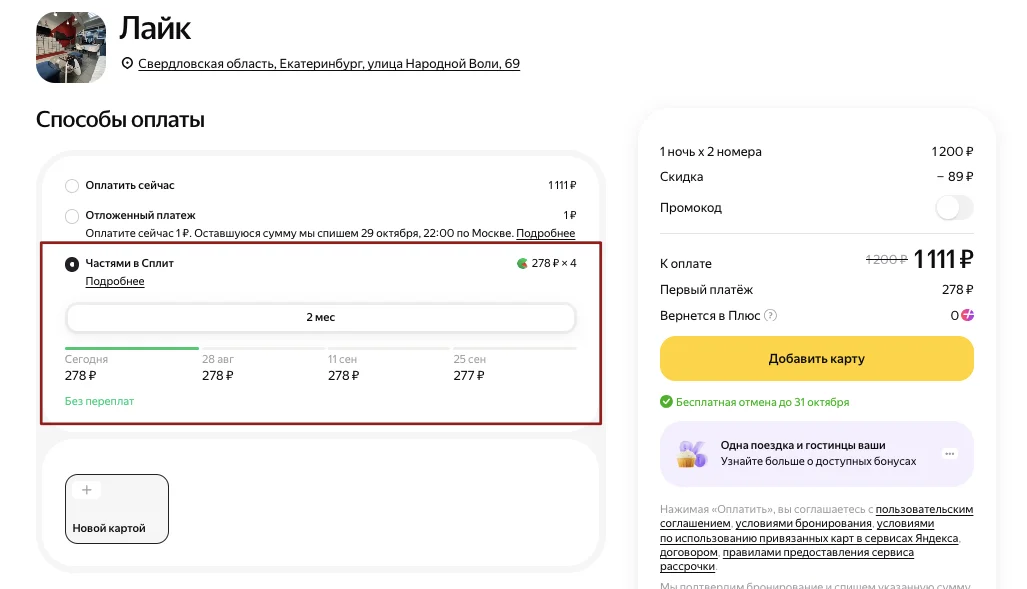Viewport: 1027px width, 589px height.
Task: Click the Plus points icon beside 0
Action: (967, 315)
